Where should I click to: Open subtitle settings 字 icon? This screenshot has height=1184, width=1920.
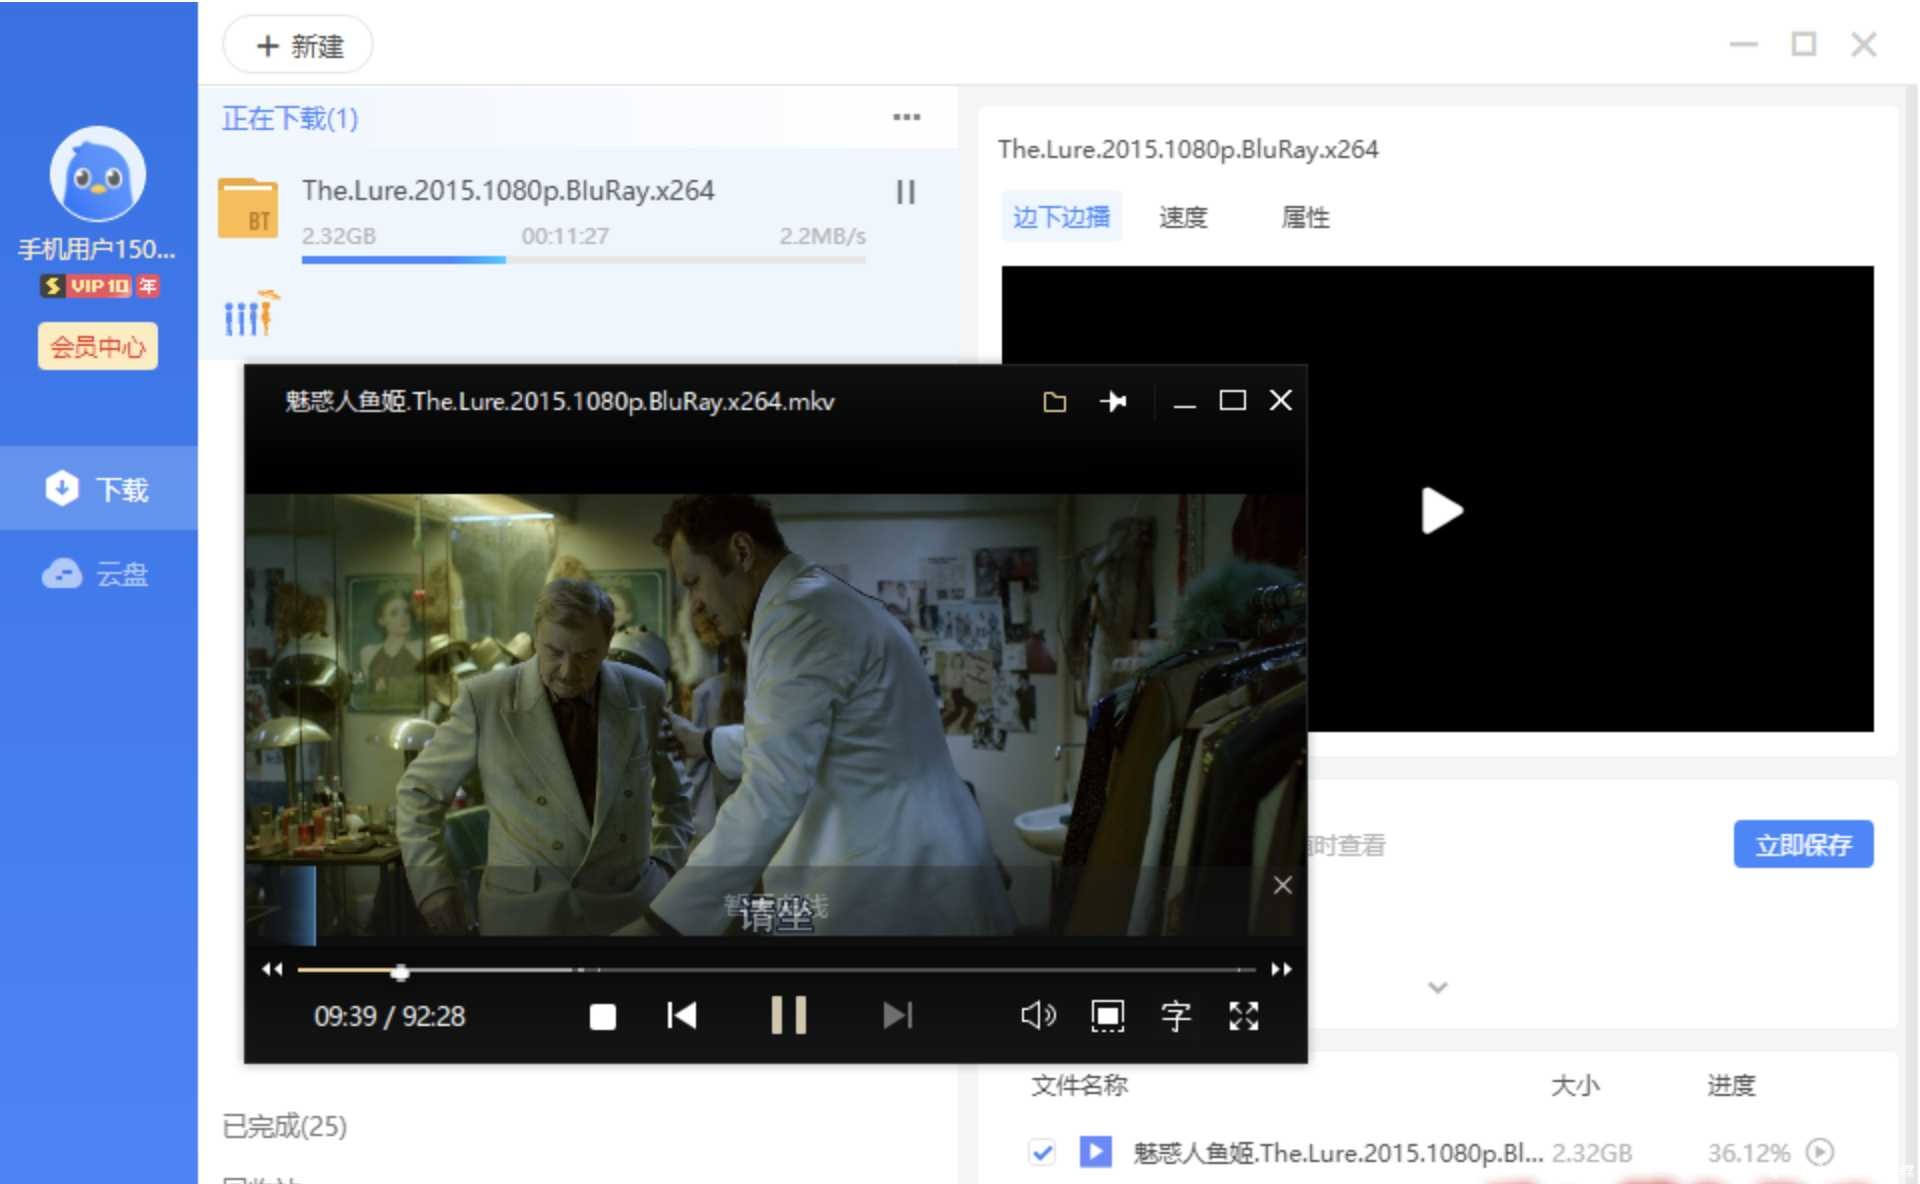[x=1176, y=1016]
